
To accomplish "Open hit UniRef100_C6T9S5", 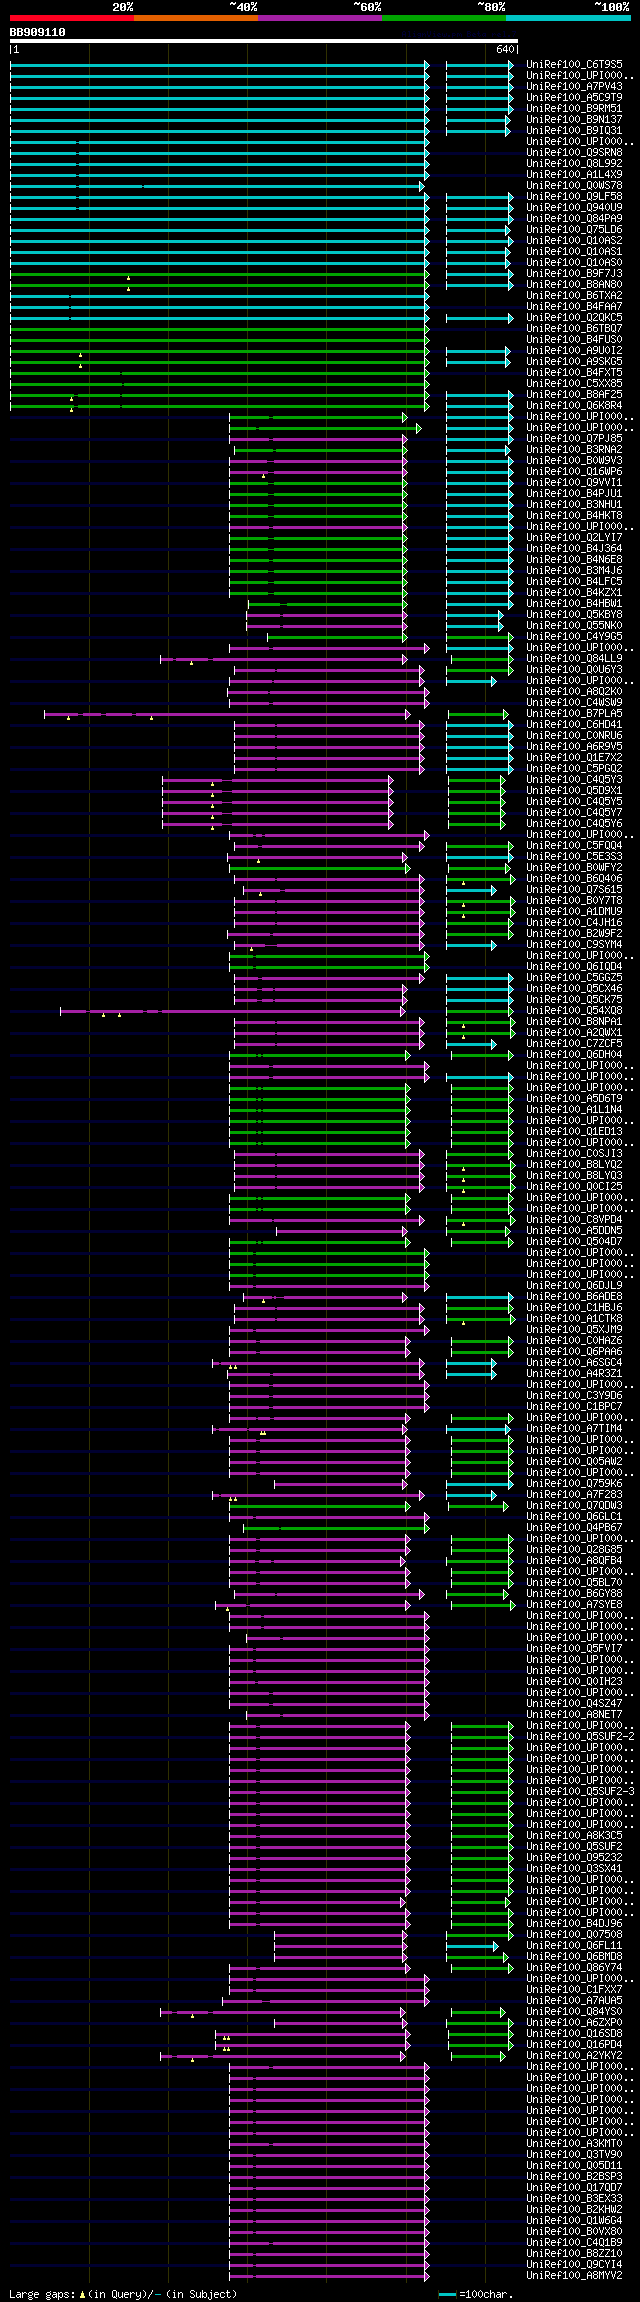I will [x=574, y=64].
